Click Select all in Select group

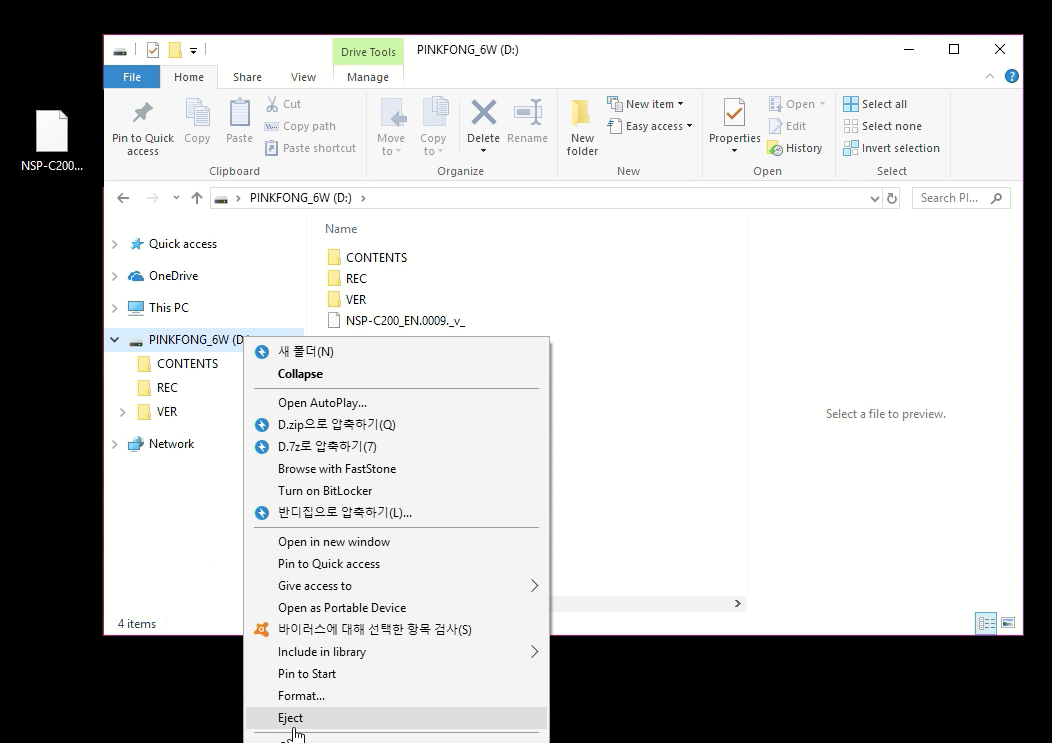click(875, 104)
